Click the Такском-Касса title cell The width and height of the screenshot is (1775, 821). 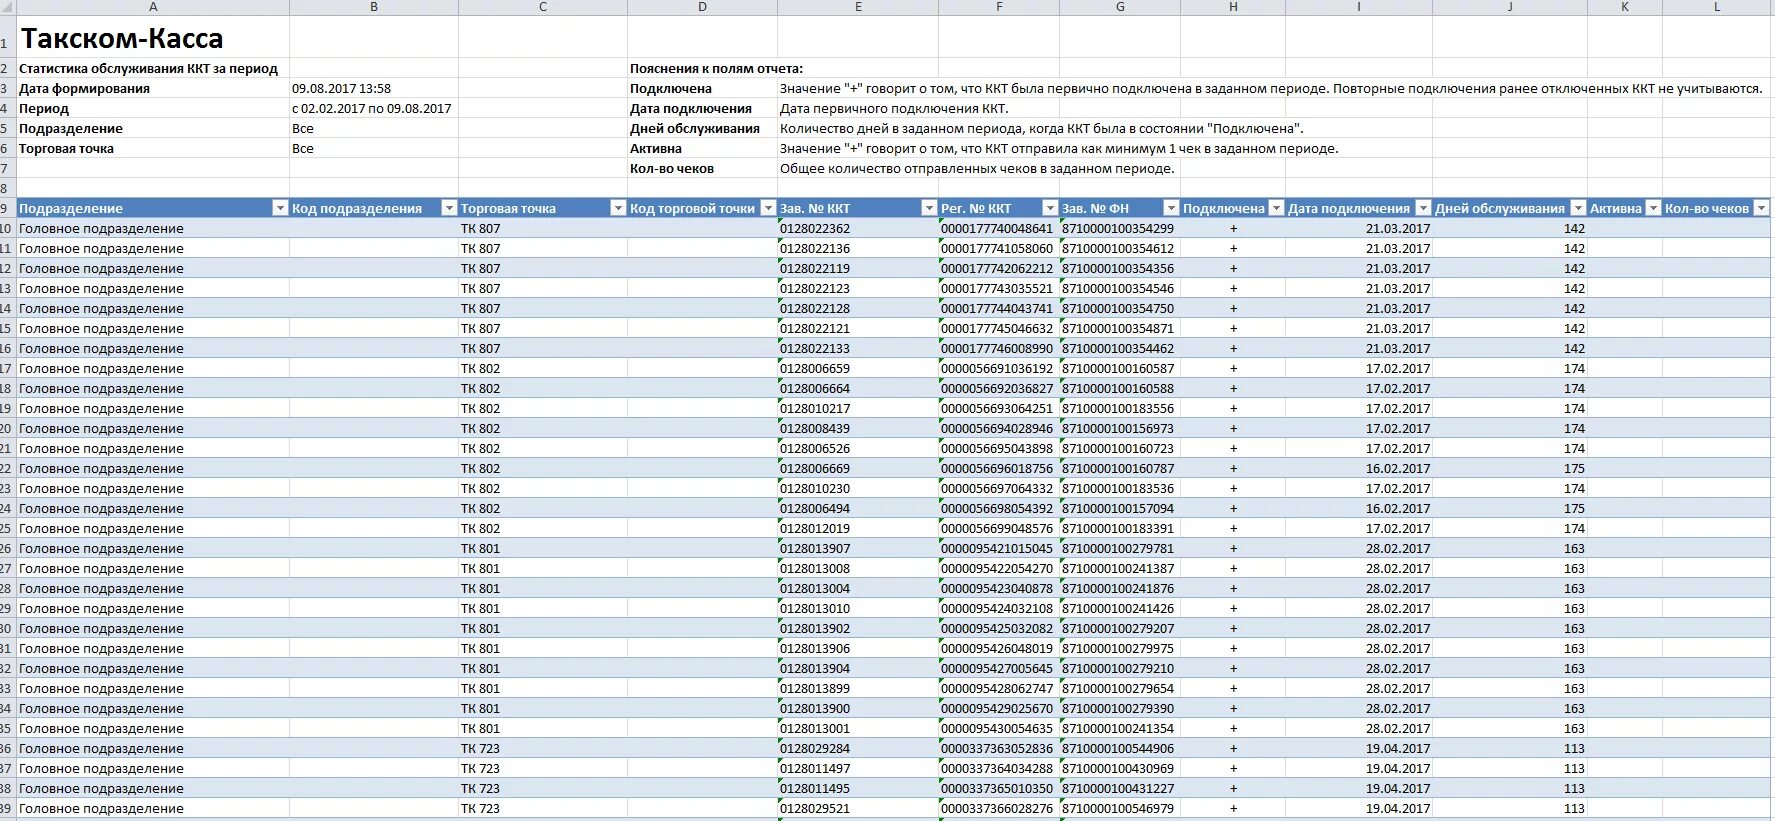153,38
